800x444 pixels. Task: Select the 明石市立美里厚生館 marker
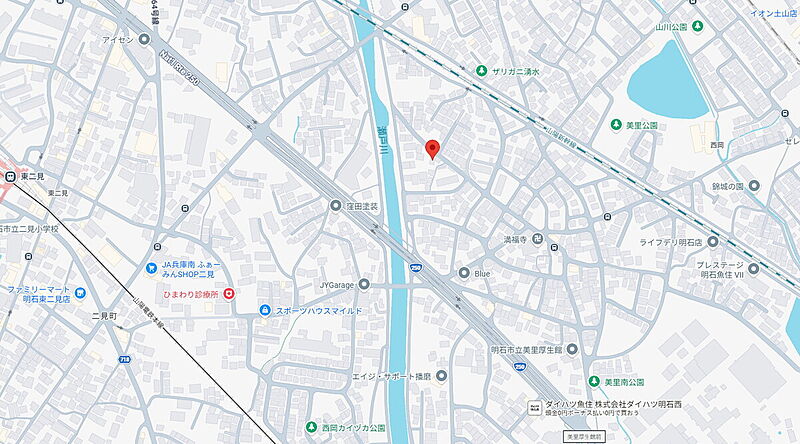coord(572,350)
